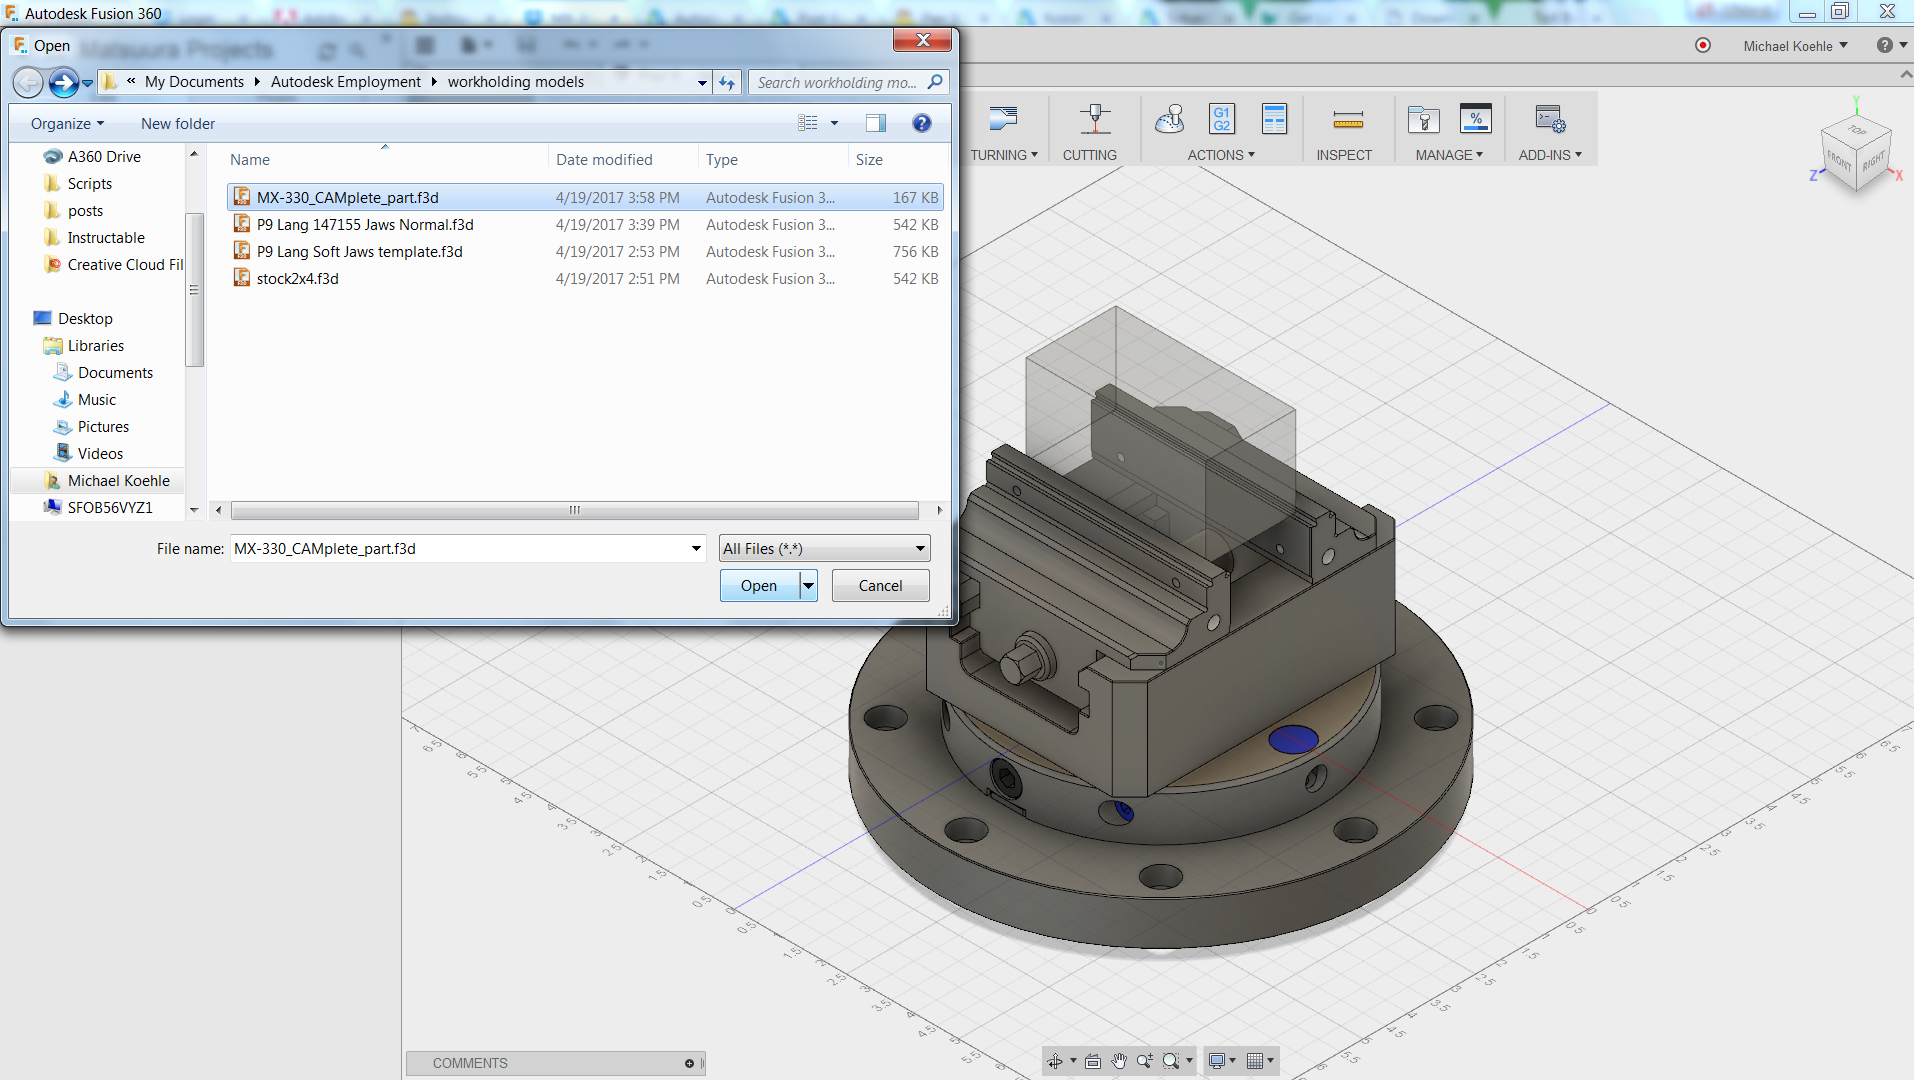Image resolution: width=1914 pixels, height=1080 pixels.
Task: Open the recent pages dropdown arrow
Action: tap(88, 83)
